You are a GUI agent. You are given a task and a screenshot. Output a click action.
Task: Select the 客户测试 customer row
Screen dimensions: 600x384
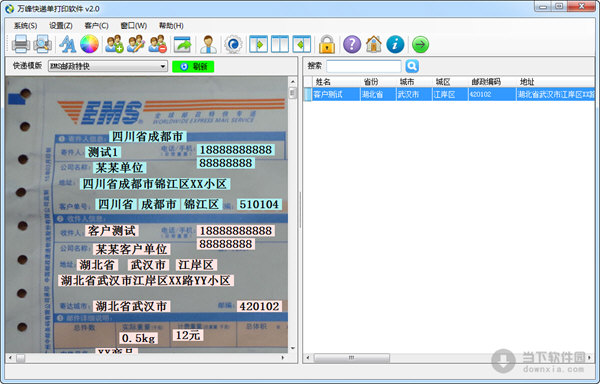click(450, 94)
